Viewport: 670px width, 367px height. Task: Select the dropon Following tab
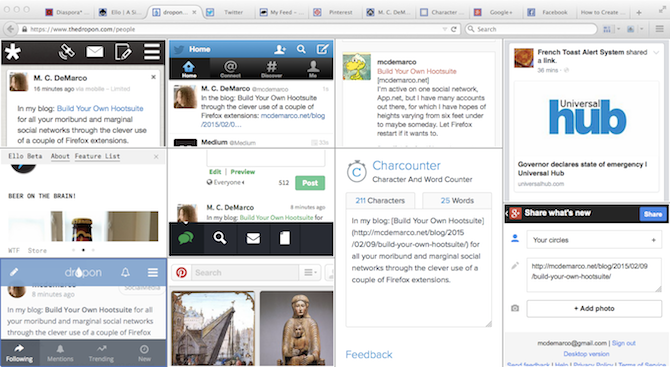19,353
